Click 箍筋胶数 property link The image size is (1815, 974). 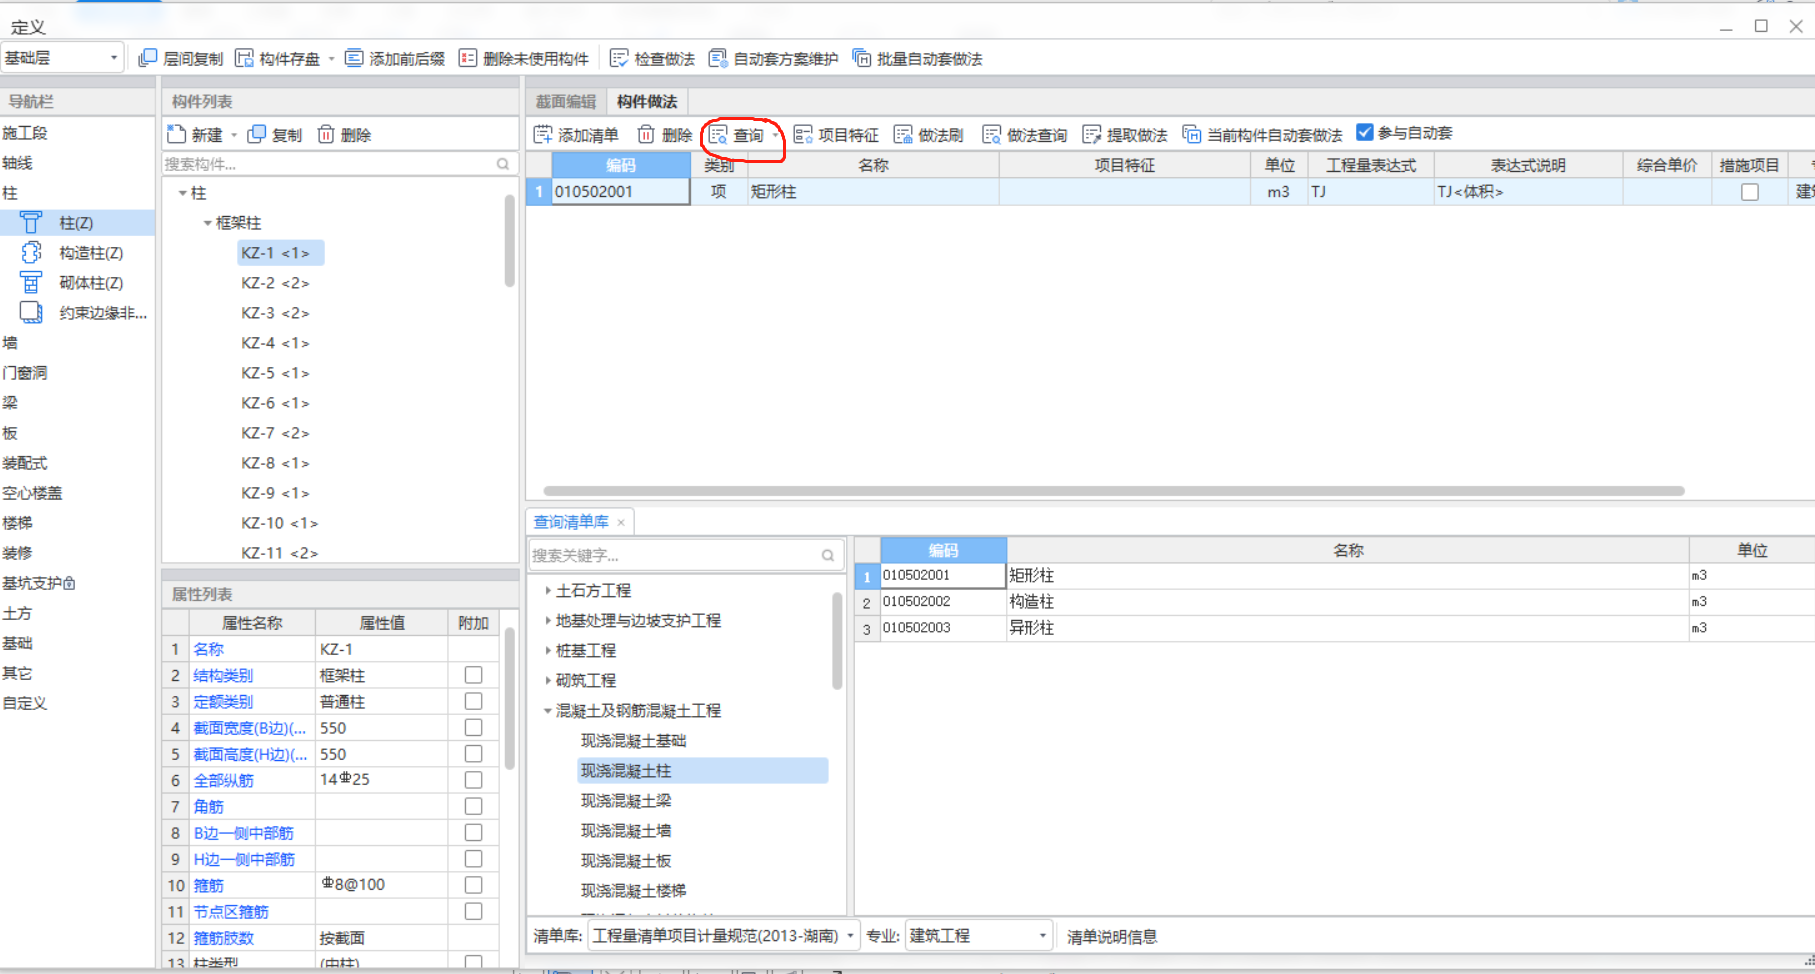pos(224,938)
